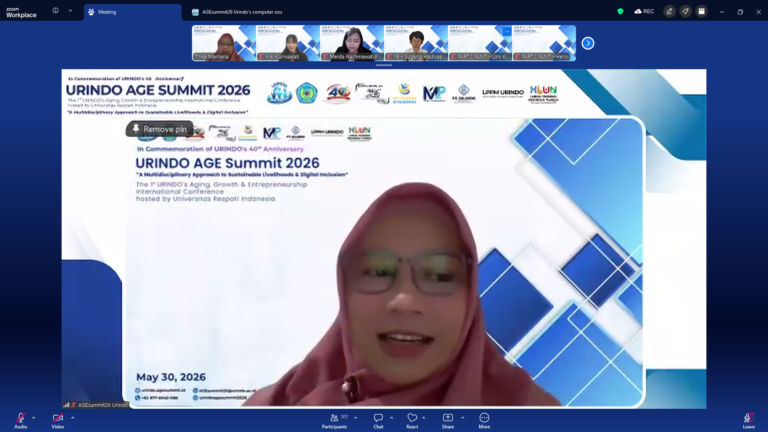Expand participants options arrow
The image size is (768, 432).
click(356, 418)
